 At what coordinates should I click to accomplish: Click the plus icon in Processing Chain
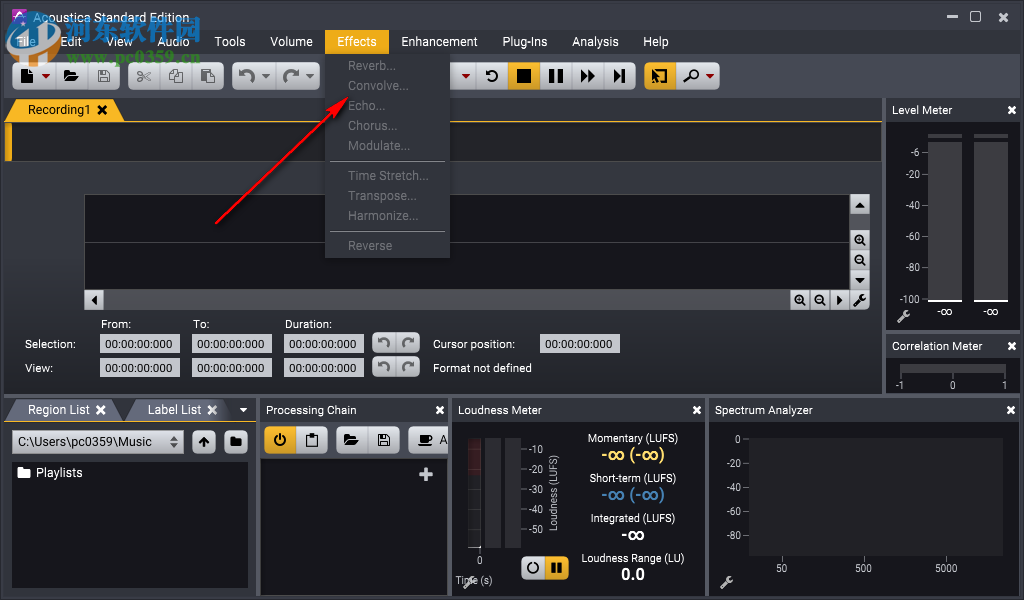[x=425, y=475]
